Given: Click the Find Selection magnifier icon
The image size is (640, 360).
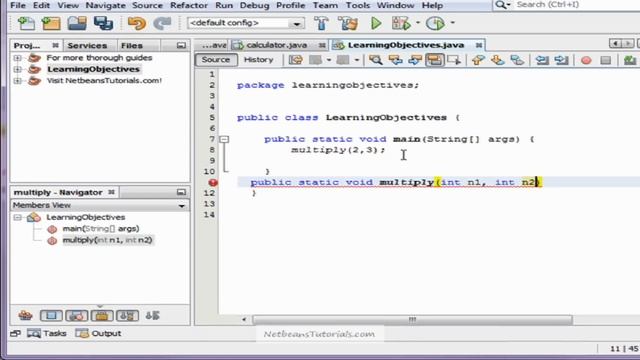Looking at the screenshot, I should tap(376, 60).
